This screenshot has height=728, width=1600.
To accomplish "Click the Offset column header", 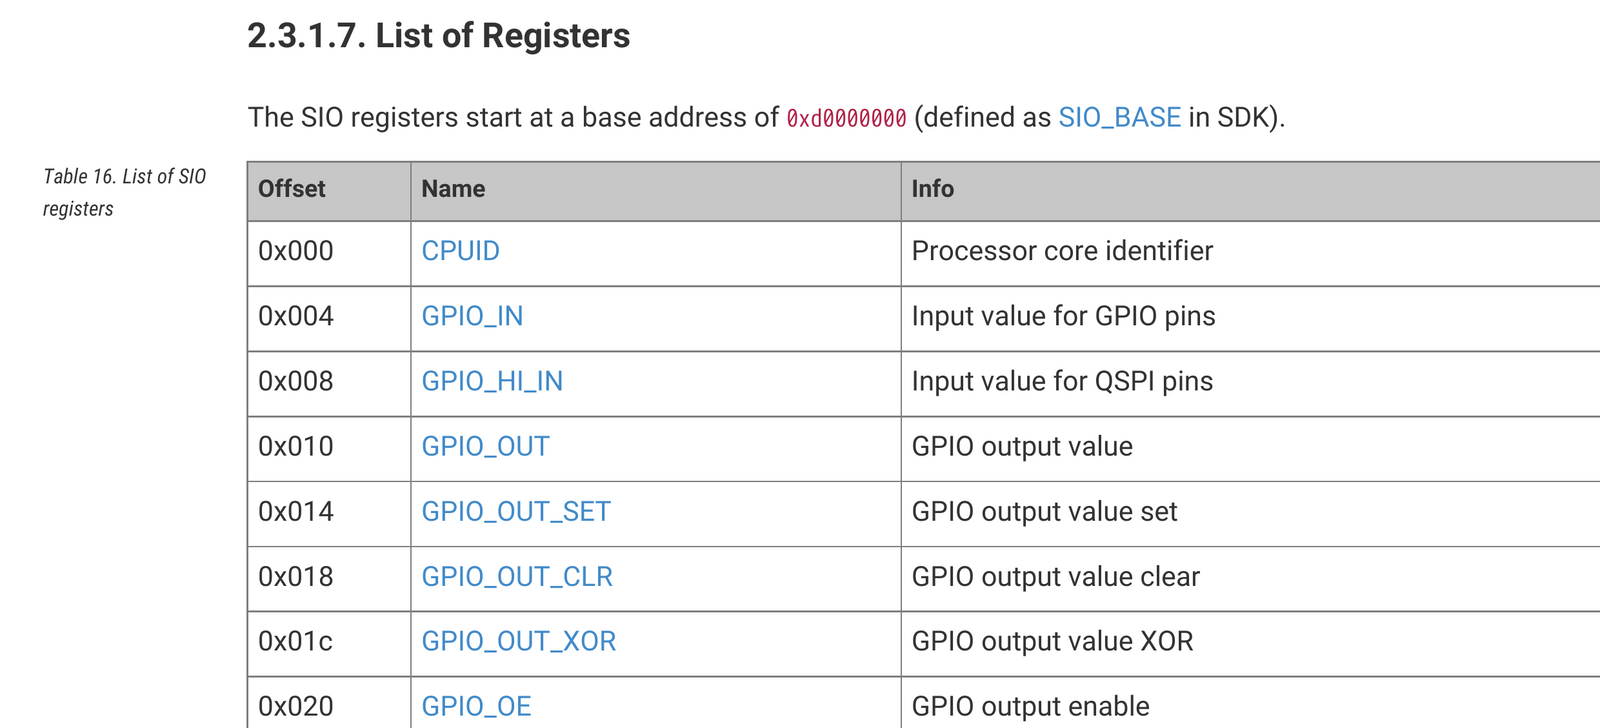I will (292, 189).
